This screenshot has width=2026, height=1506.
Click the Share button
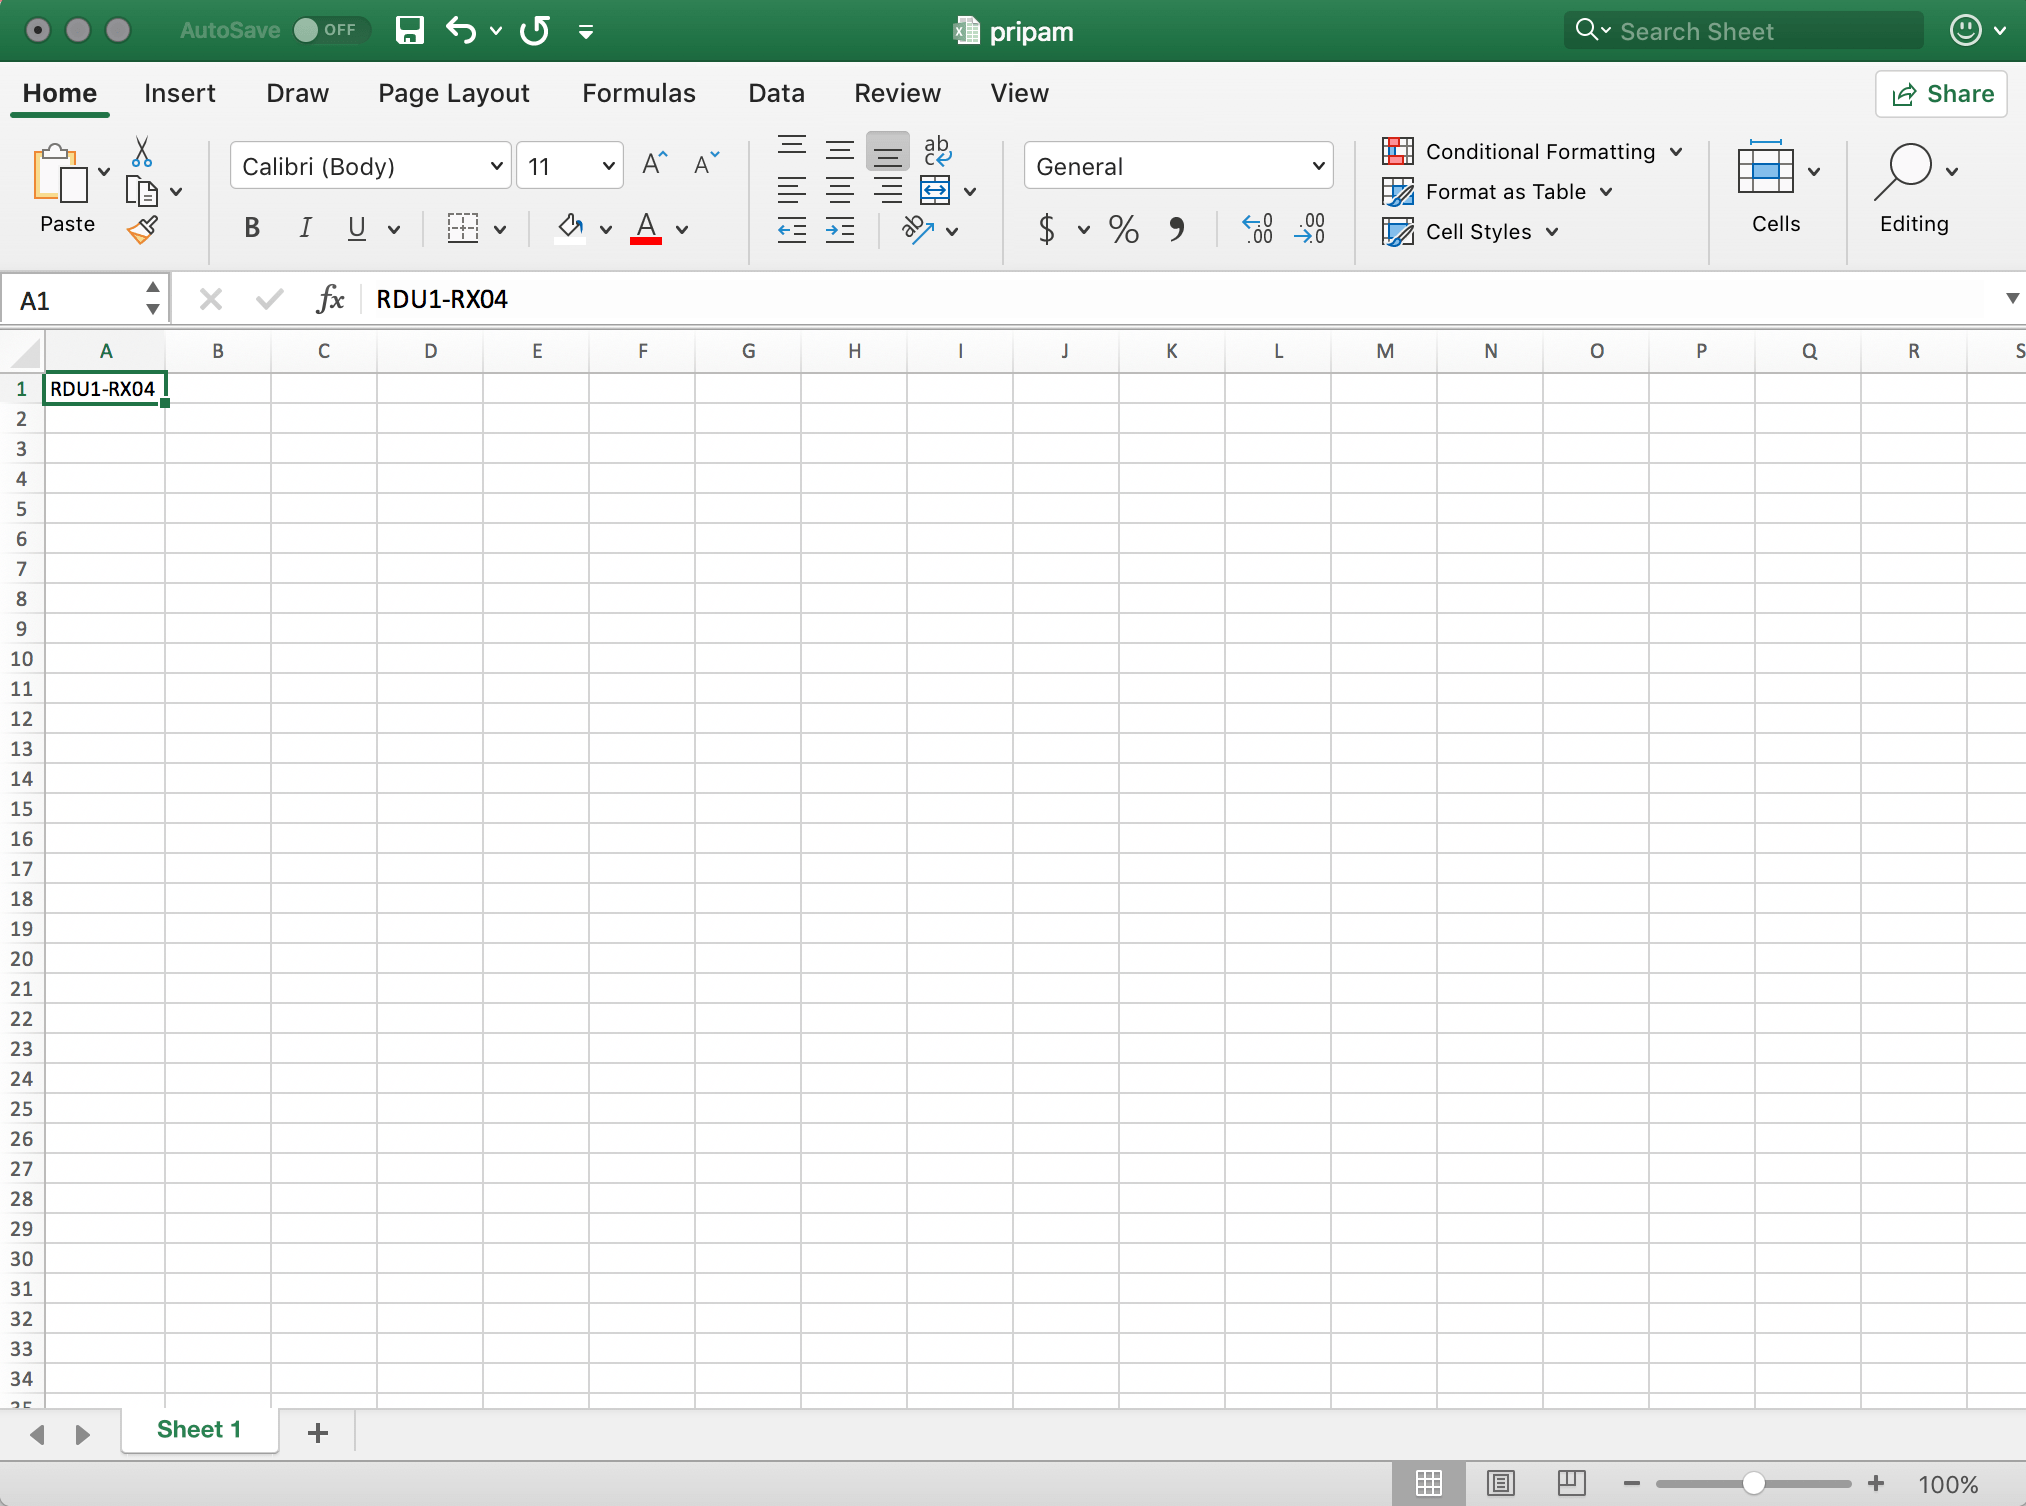[x=1941, y=94]
